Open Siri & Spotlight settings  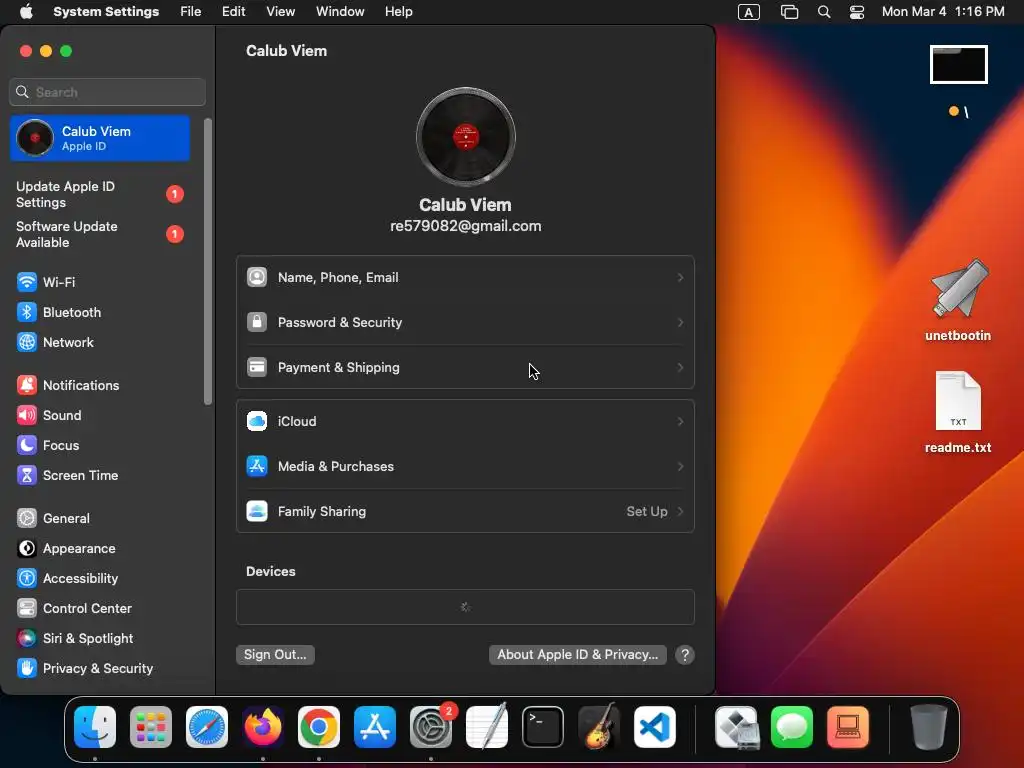tap(74, 639)
